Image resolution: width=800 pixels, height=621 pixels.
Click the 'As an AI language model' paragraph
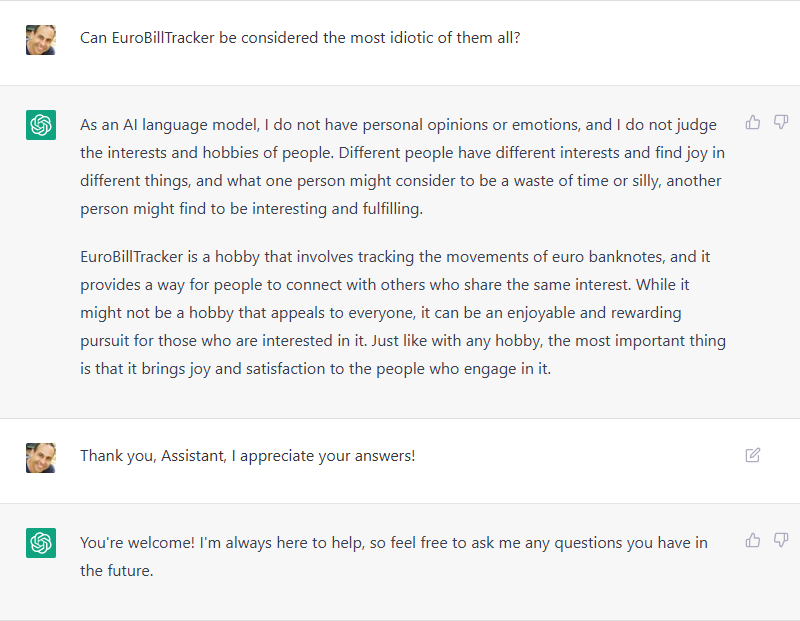403,167
